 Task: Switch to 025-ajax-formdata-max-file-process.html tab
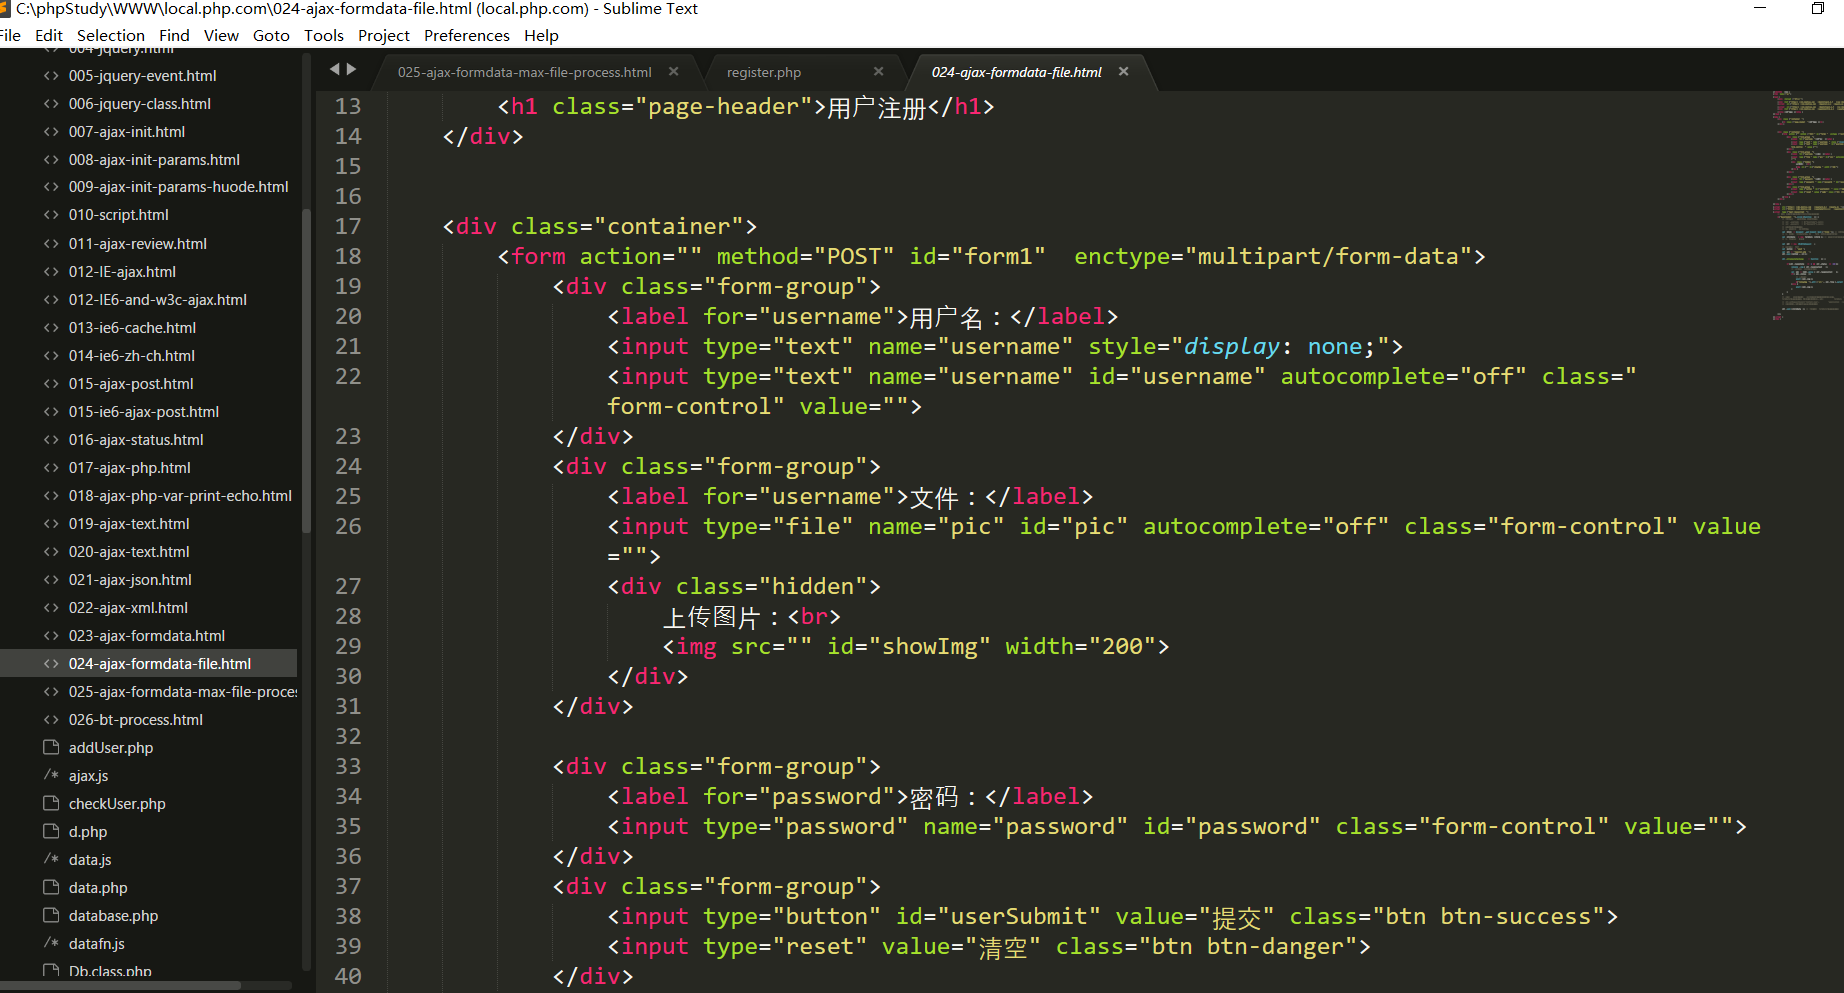coord(524,72)
